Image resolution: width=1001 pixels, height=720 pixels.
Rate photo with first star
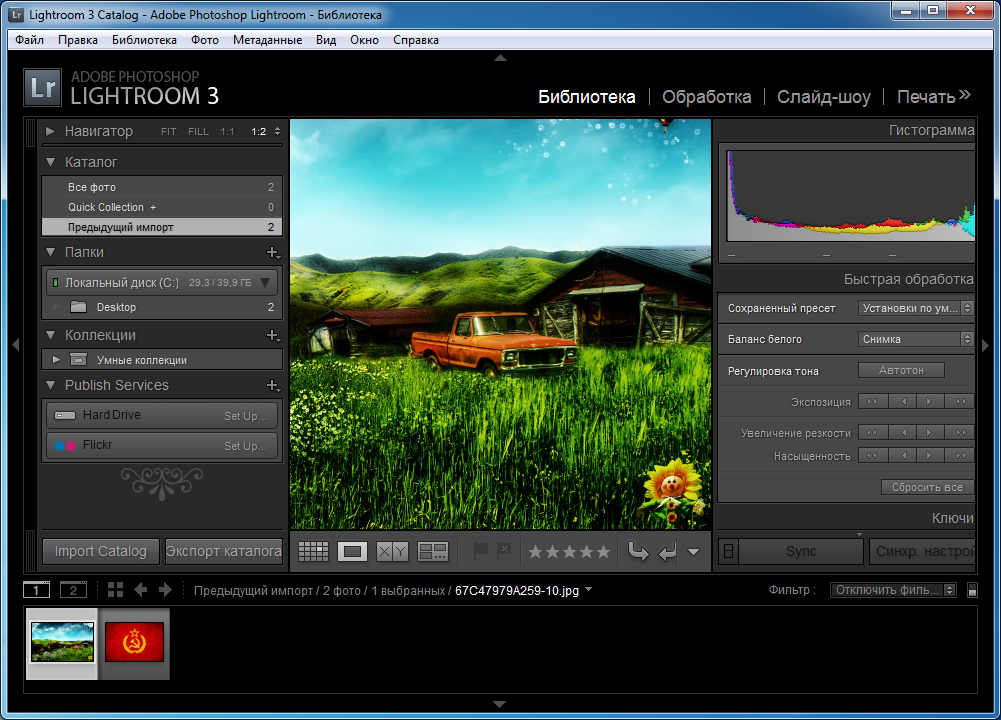pyautogui.click(x=536, y=551)
